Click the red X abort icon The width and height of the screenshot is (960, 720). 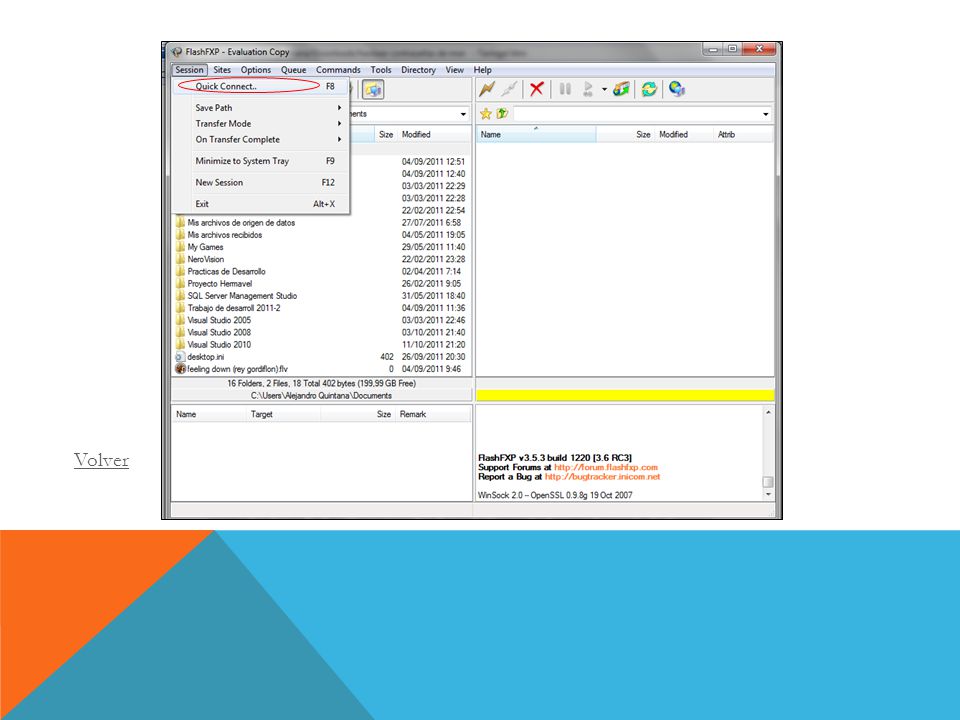(536, 89)
